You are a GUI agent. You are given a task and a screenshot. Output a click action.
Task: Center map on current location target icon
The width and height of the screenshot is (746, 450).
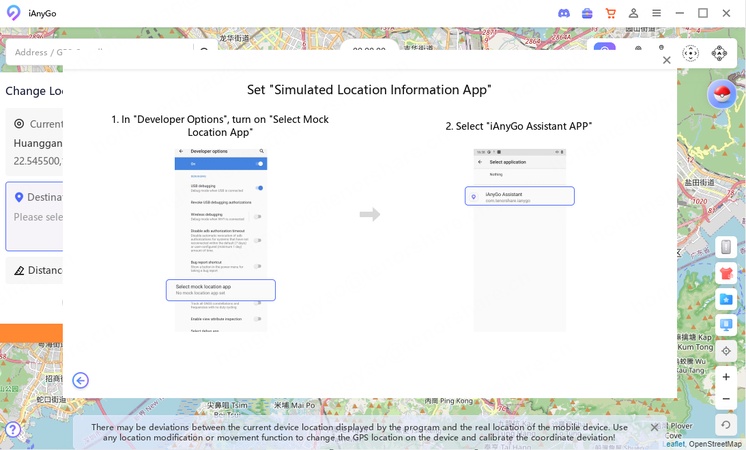(726, 351)
